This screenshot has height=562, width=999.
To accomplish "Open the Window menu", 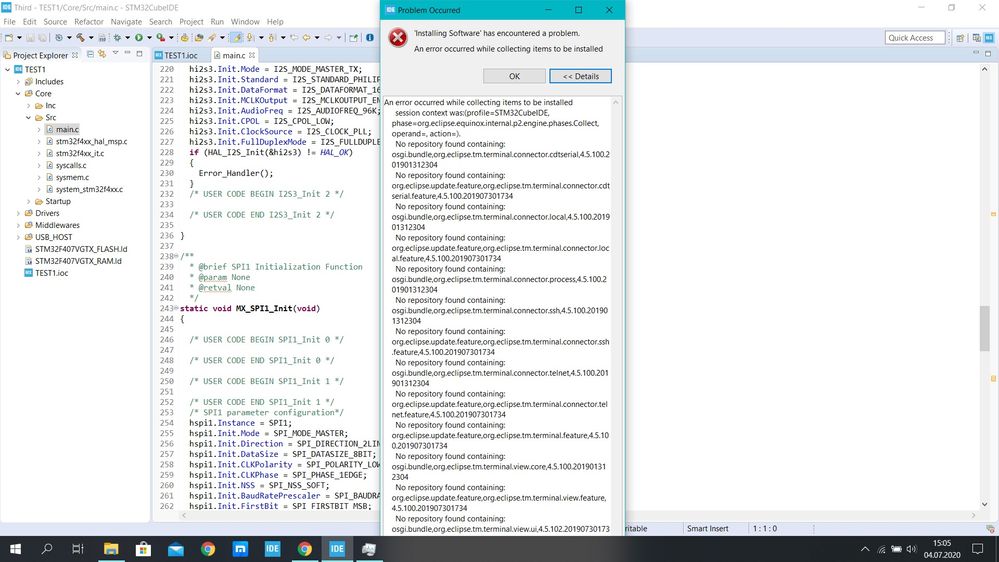I will [x=245, y=22].
